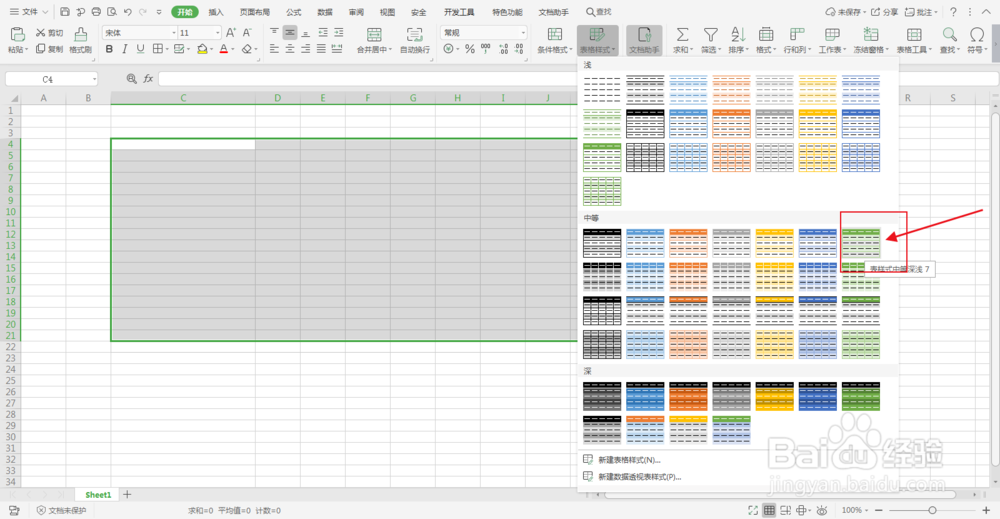This screenshot has width=1000, height=519.
Task: Click the Rows and Columns (行和列) icon
Action: [797, 34]
